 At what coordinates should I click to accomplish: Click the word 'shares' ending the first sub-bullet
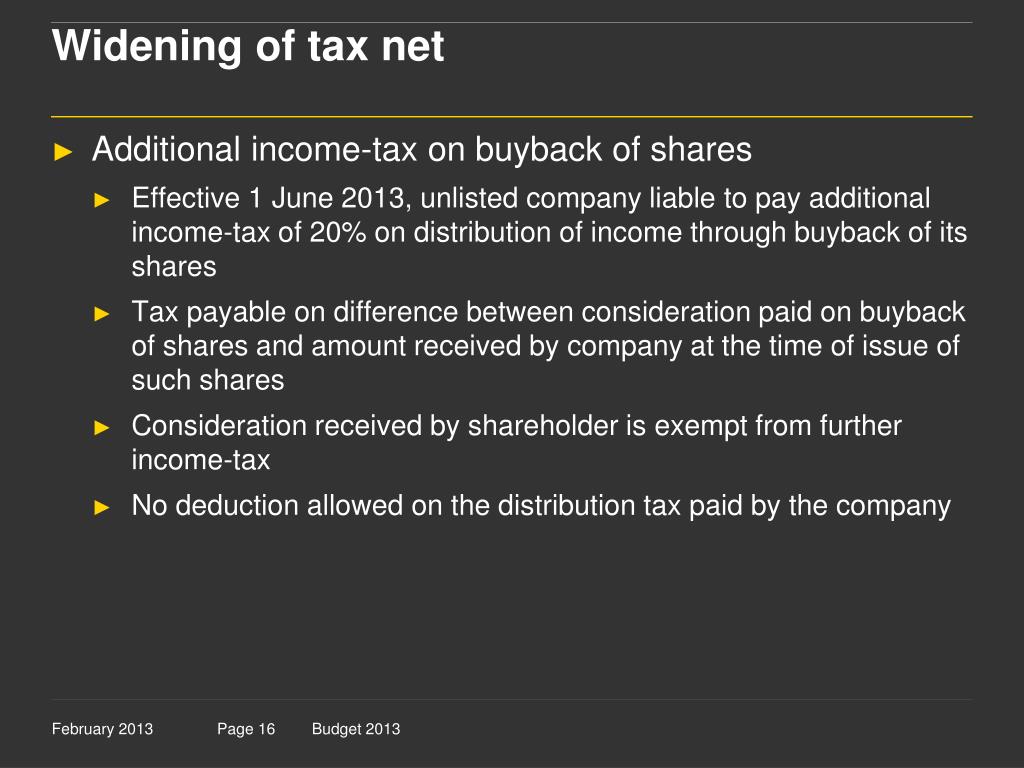(174, 266)
